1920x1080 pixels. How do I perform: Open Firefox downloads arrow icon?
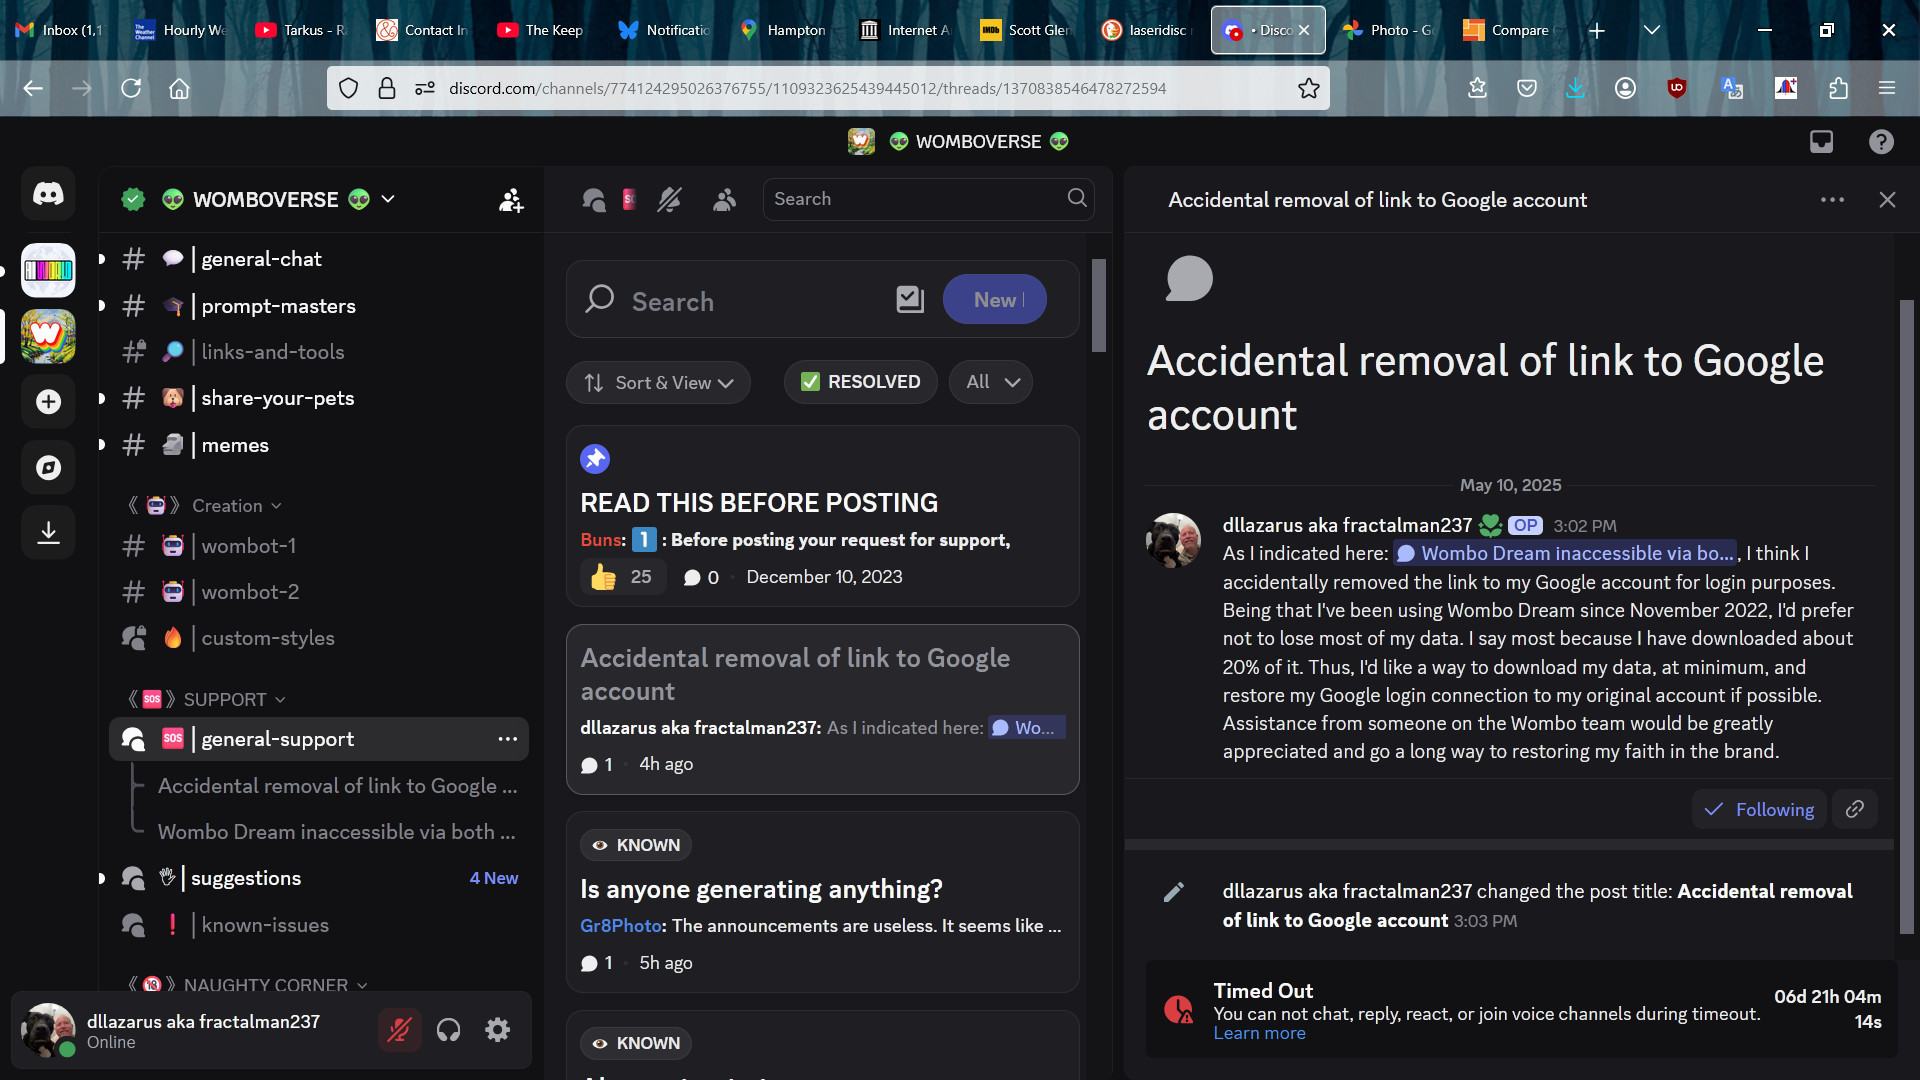tap(1575, 88)
